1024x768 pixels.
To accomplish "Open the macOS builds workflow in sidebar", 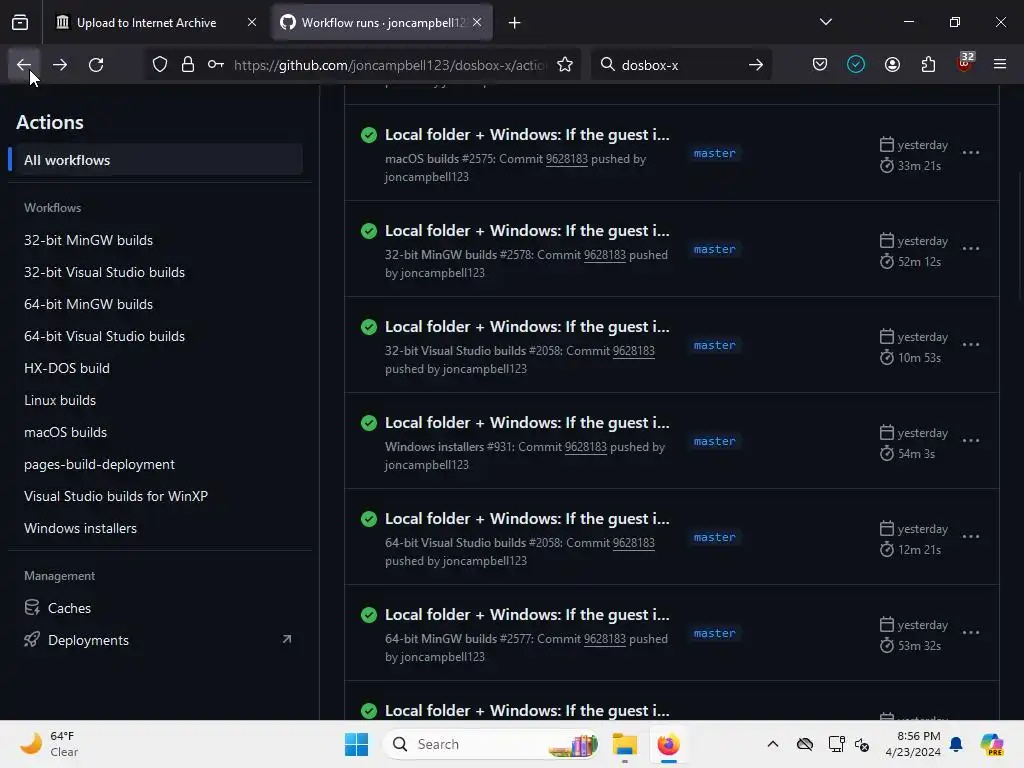I will [x=65, y=432].
